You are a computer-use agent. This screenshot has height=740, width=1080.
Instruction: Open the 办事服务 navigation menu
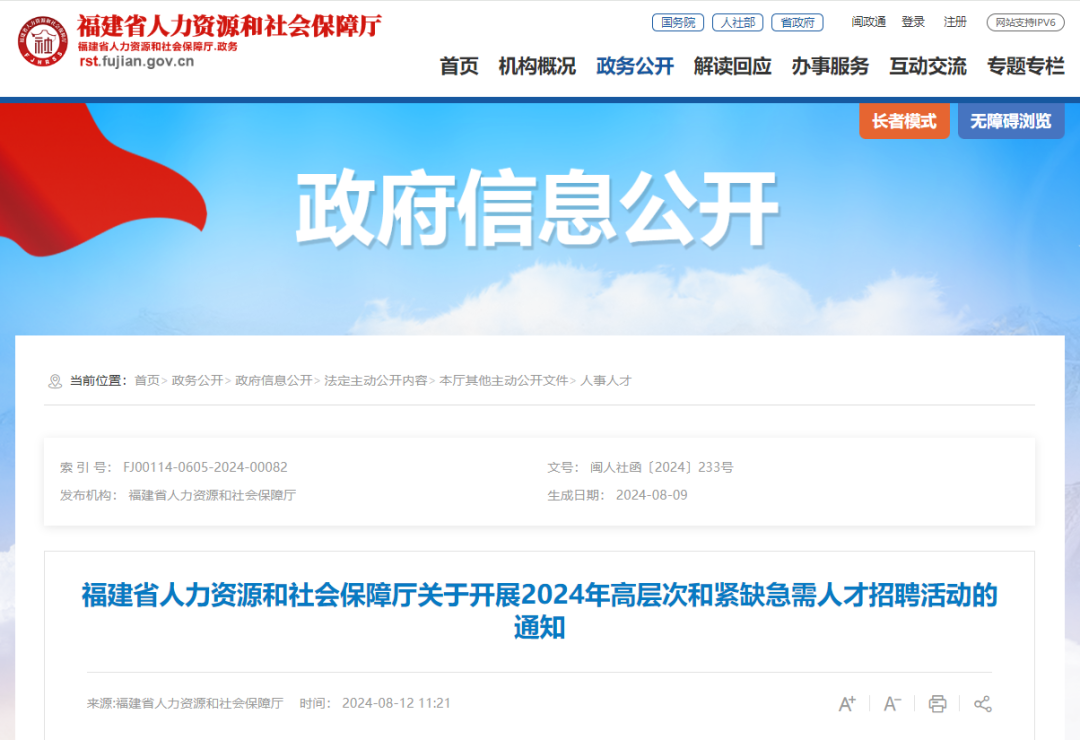point(830,66)
